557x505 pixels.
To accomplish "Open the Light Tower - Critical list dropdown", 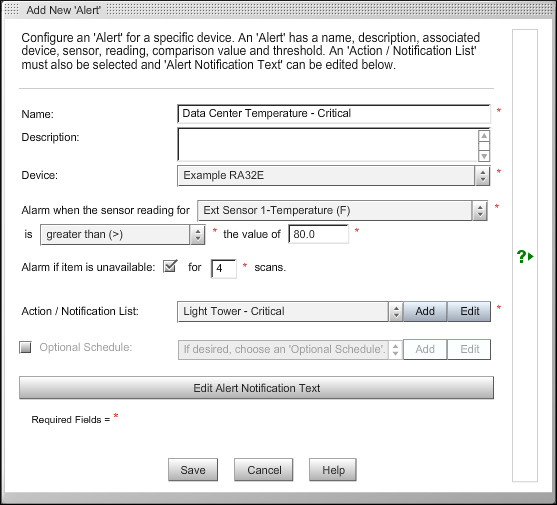I will click(x=290, y=311).
